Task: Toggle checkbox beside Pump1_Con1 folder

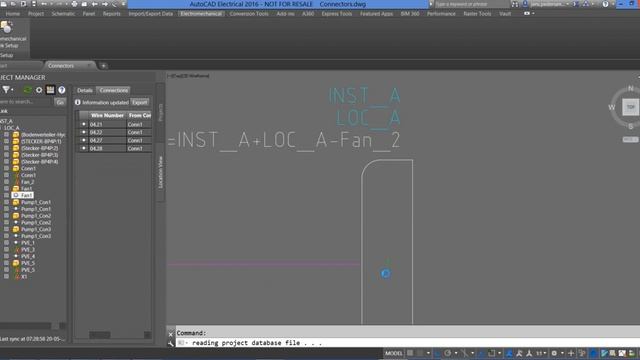Action: 7,202
